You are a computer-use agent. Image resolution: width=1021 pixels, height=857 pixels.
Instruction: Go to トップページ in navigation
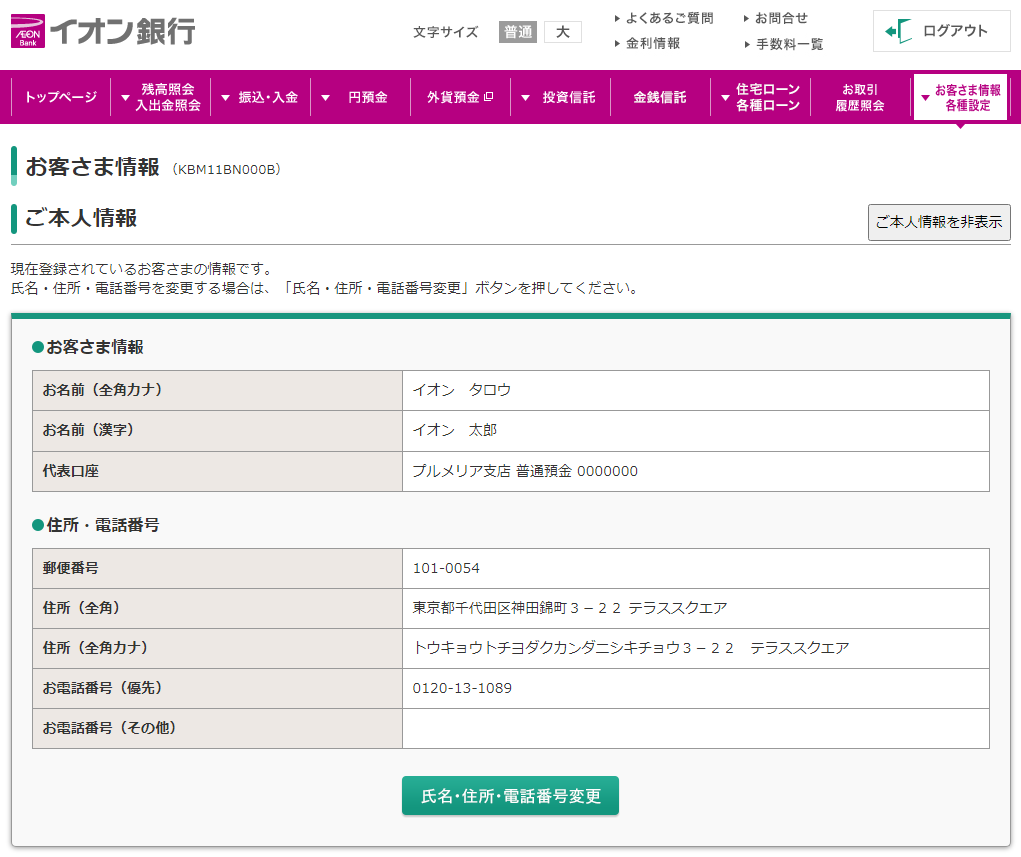[x=60, y=97]
